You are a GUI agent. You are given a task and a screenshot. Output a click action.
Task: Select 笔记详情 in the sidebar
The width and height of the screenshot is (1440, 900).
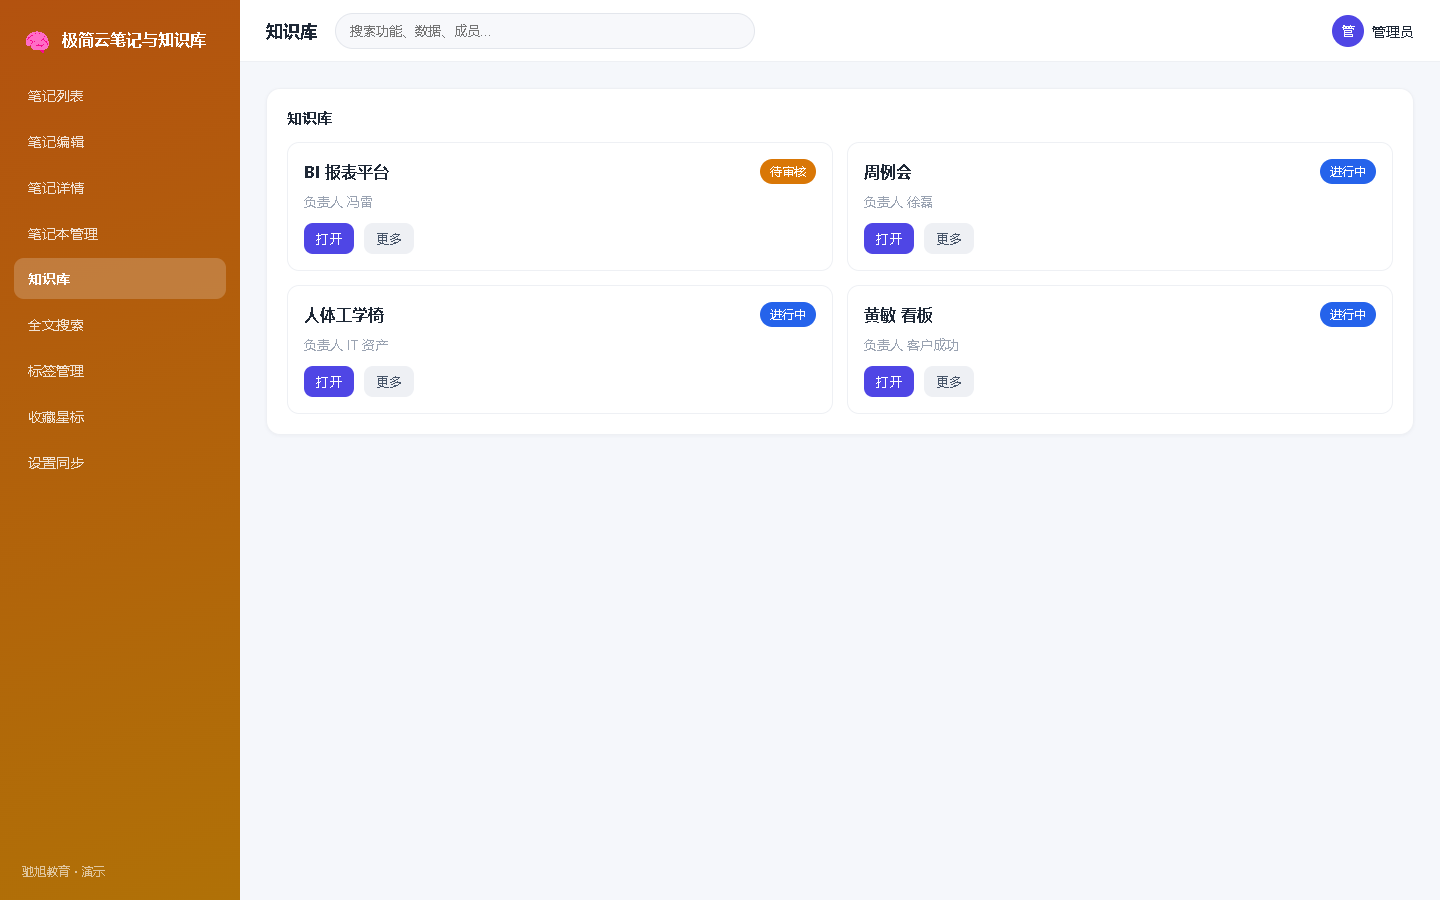[120, 188]
